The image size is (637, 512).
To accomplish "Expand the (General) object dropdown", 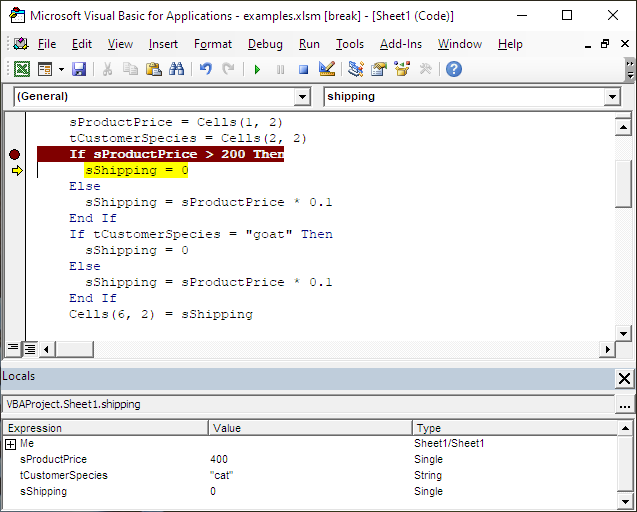I will (302, 97).
